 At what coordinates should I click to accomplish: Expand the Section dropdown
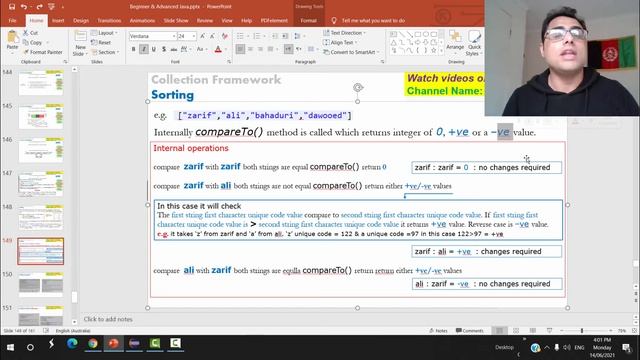click(x=105, y=52)
